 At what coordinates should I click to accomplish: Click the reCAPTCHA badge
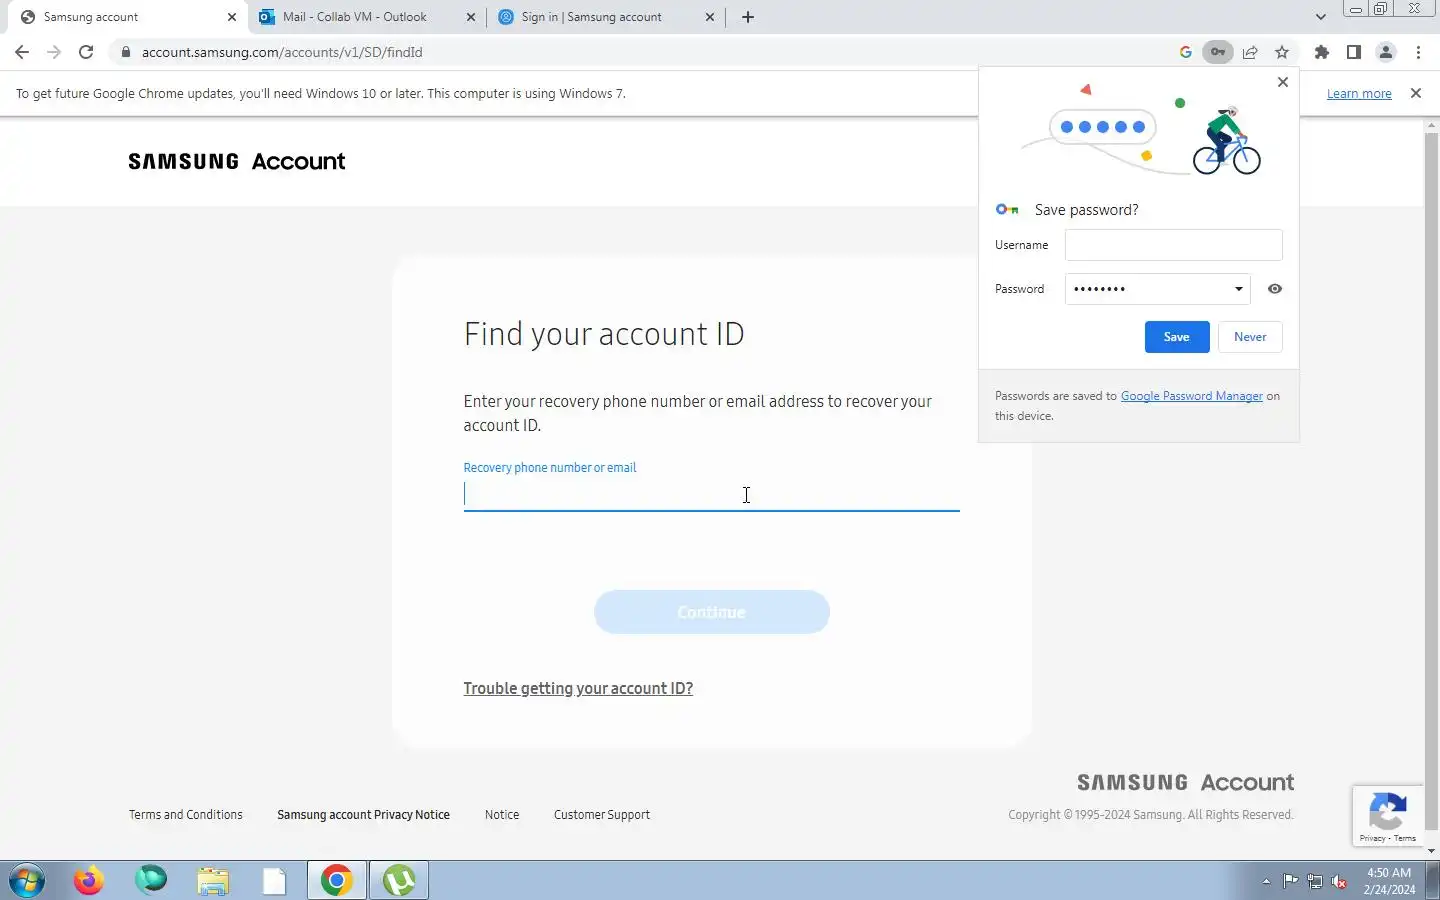tap(1388, 816)
